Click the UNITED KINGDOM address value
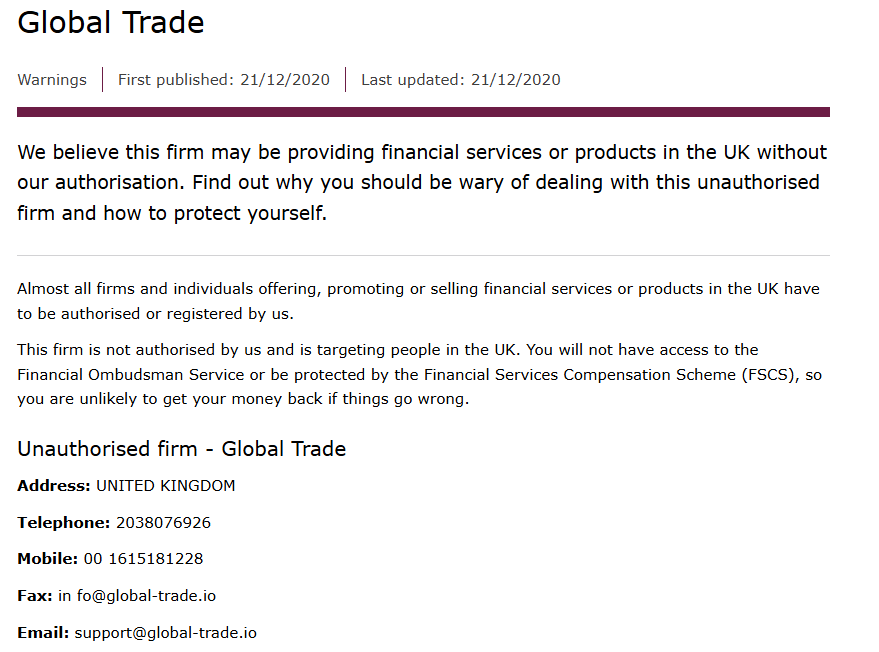The height and width of the screenshot is (652, 879). 166,485
